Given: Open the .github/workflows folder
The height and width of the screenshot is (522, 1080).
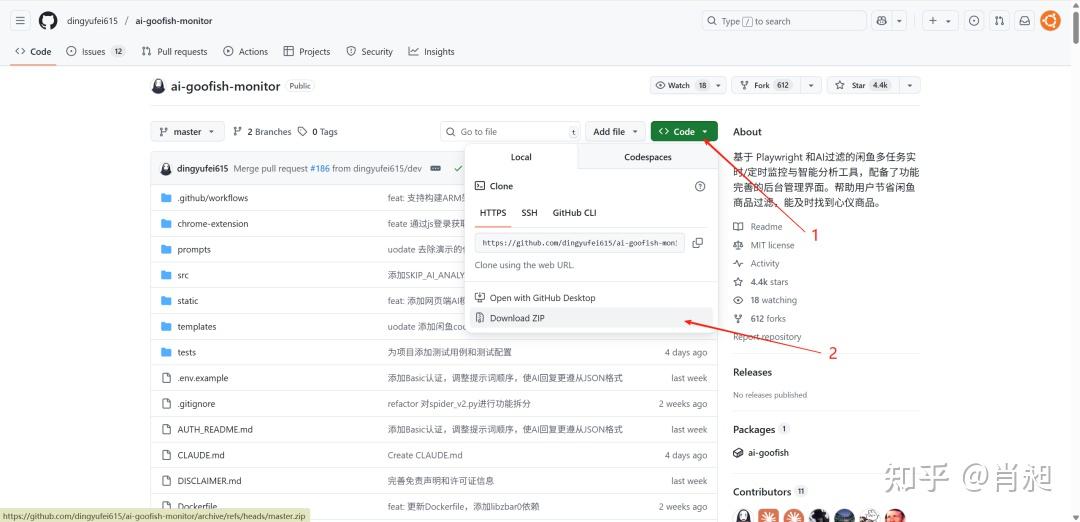Looking at the screenshot, I should [x=212, y=198].
